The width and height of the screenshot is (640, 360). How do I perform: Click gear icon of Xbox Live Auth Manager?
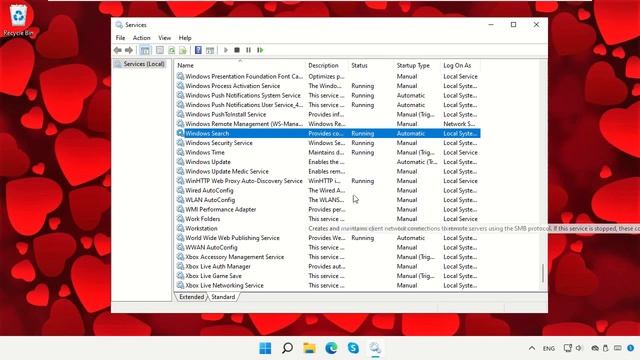tap(180, 266)
